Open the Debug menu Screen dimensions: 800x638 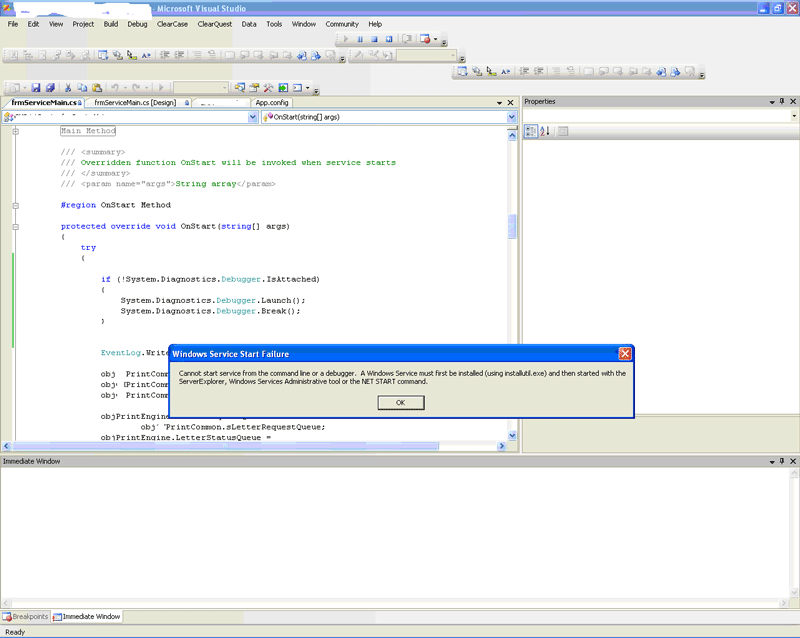[137, 24]
